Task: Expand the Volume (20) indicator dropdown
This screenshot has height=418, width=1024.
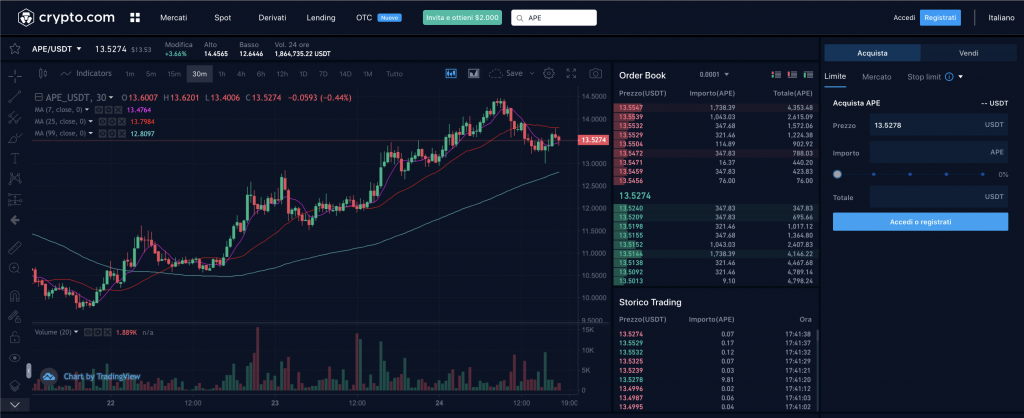Action: (76, 332)
